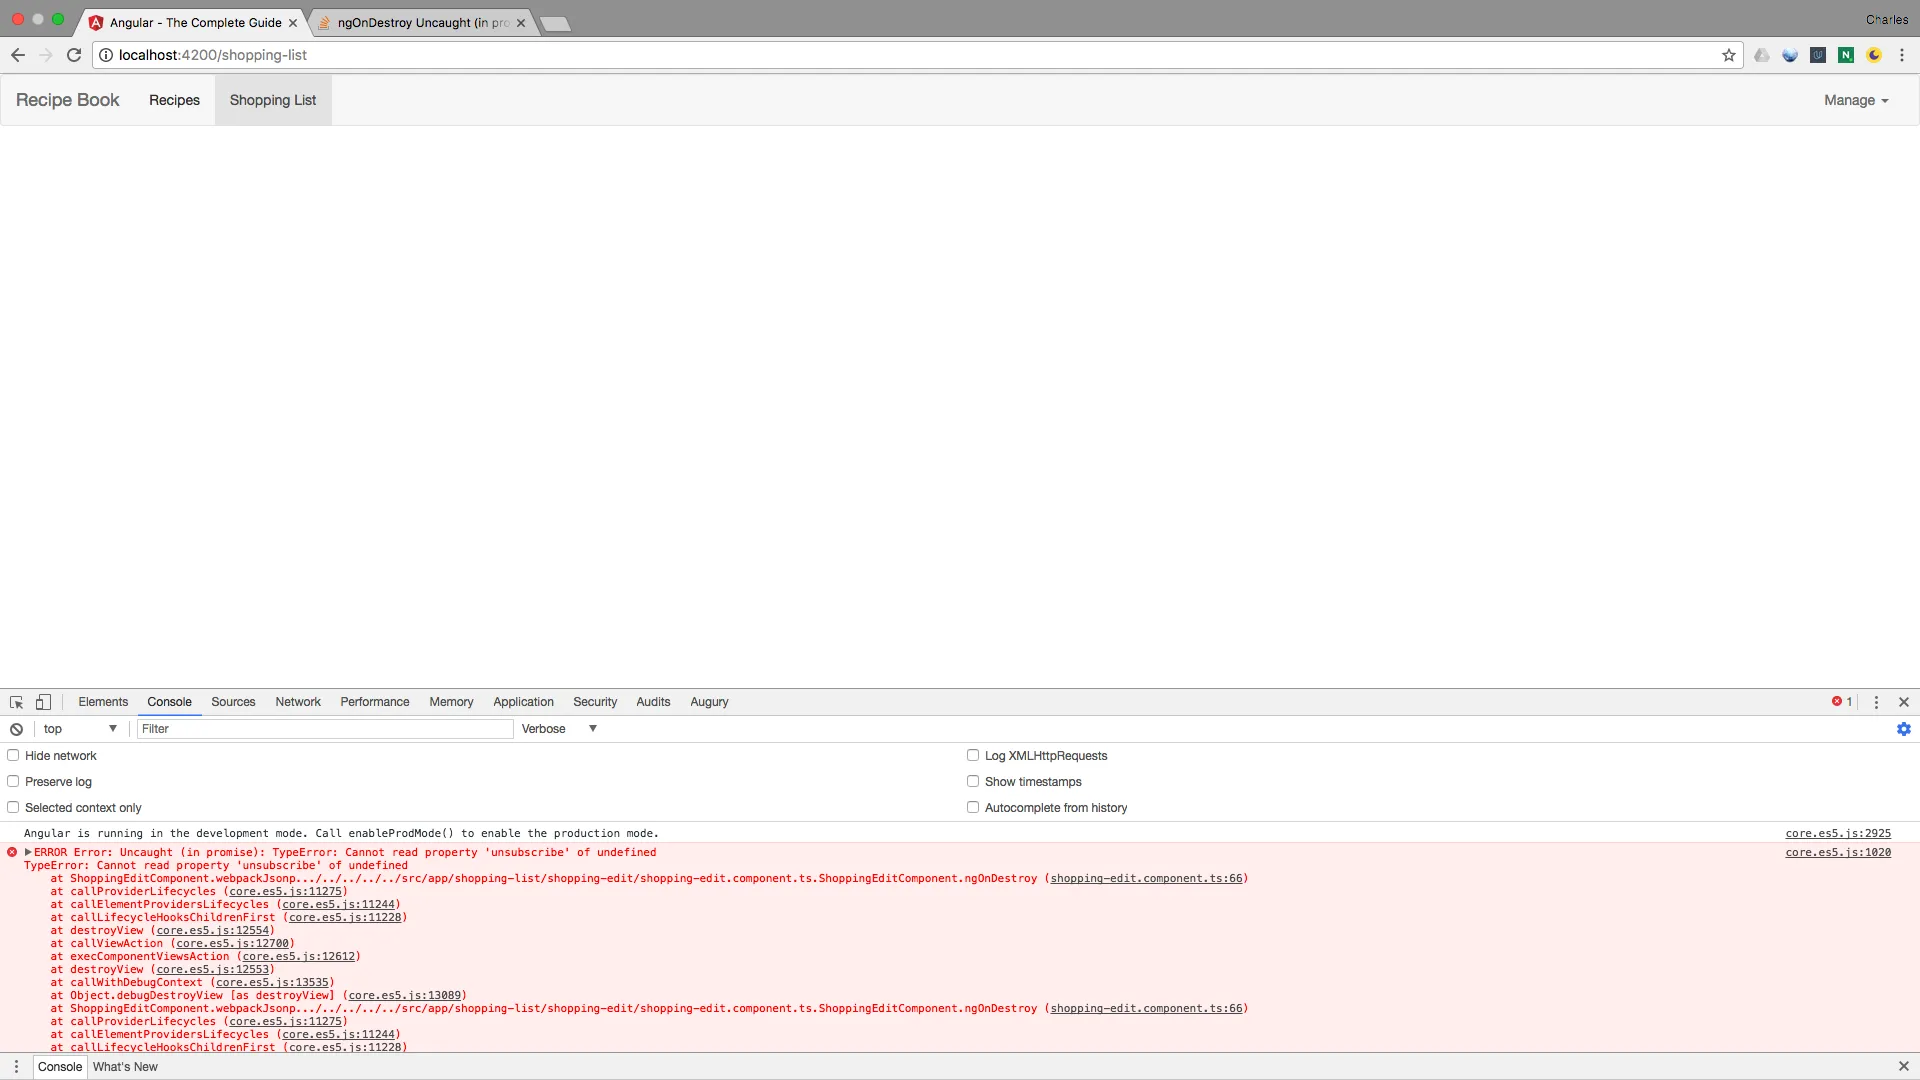
Task: Open the top context selector dropdown
Action: point(80,729)
